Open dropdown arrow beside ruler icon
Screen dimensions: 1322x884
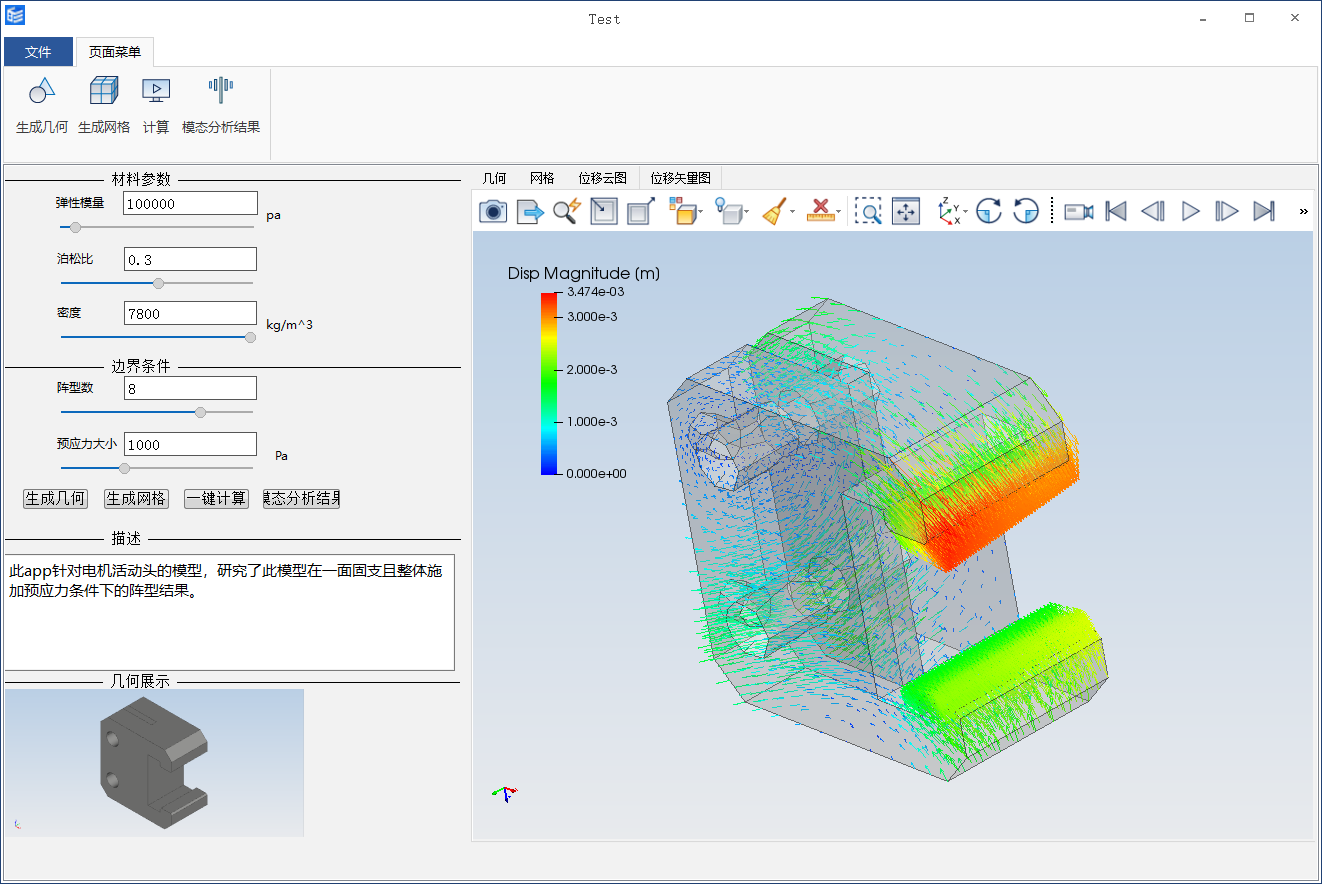pos(839,212)
